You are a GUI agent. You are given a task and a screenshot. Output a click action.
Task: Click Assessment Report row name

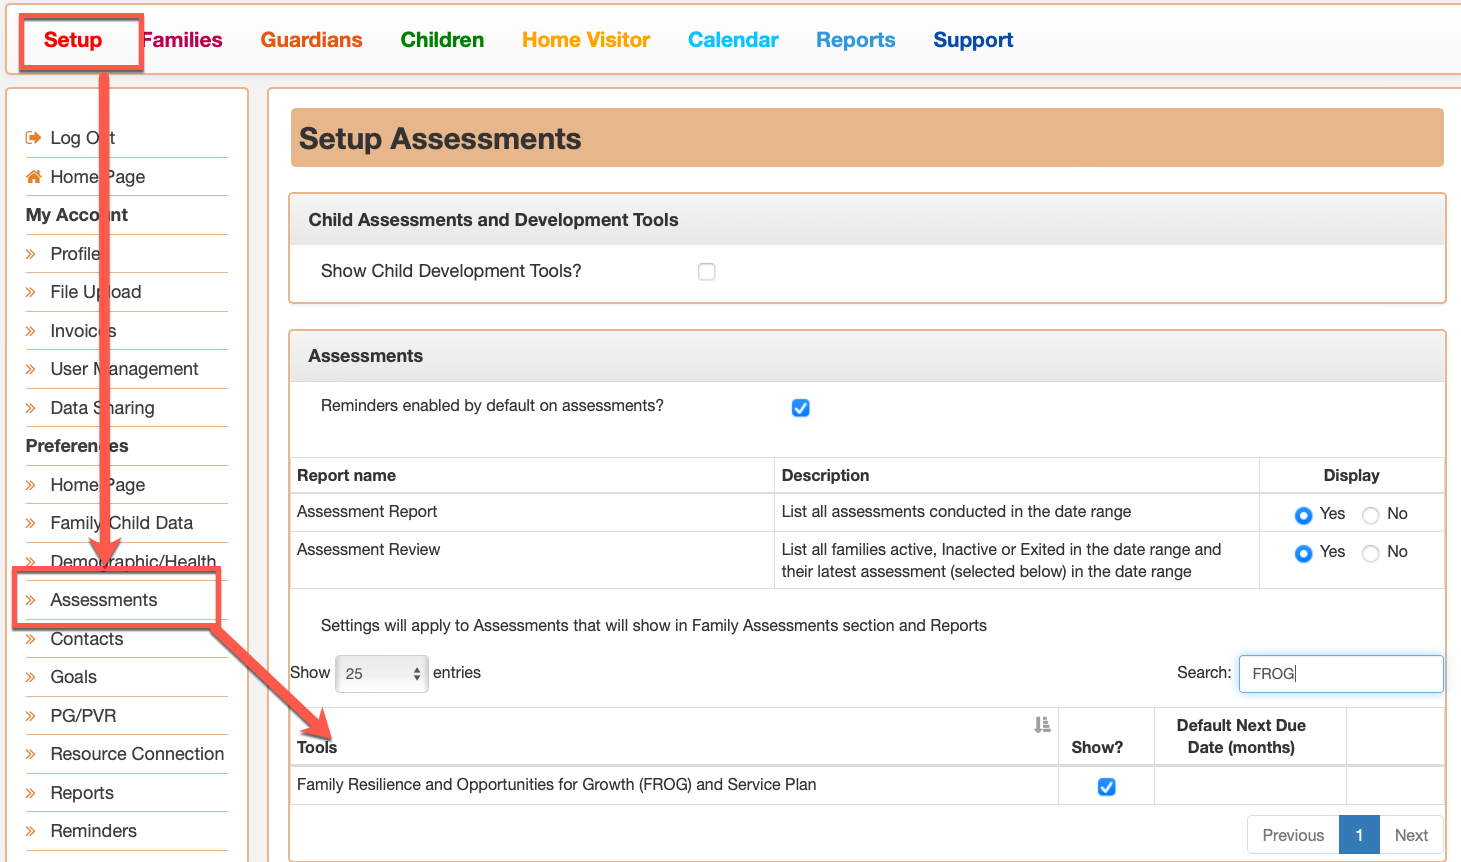coord(367,512)
